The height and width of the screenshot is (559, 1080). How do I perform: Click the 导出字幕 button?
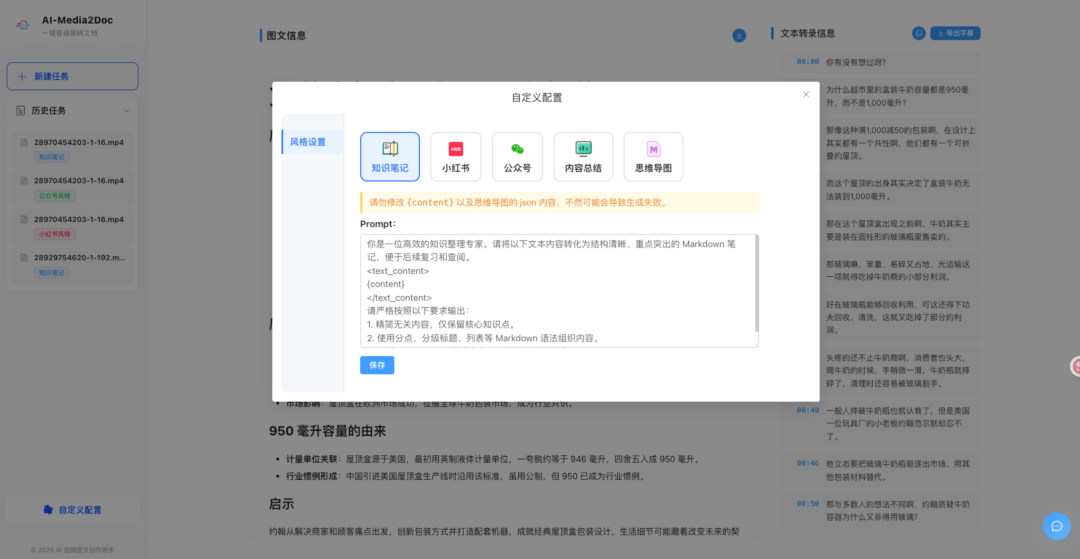pyautogui.click(x=955, y=33)
